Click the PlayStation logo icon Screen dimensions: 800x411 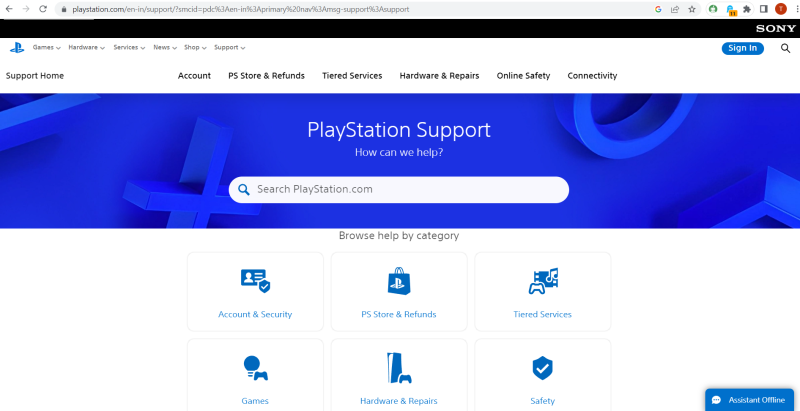point(17,48)
